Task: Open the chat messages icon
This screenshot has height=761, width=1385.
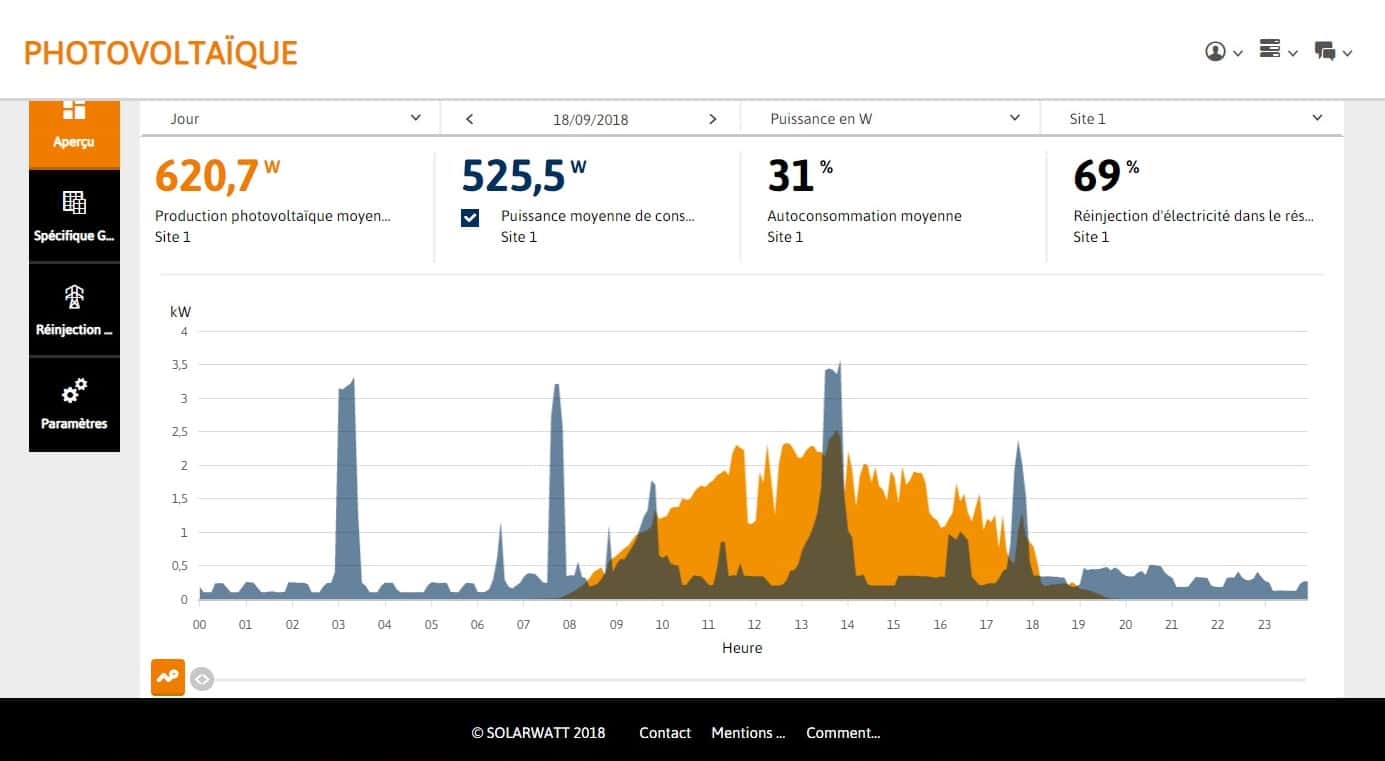Action: point(1325,52)
